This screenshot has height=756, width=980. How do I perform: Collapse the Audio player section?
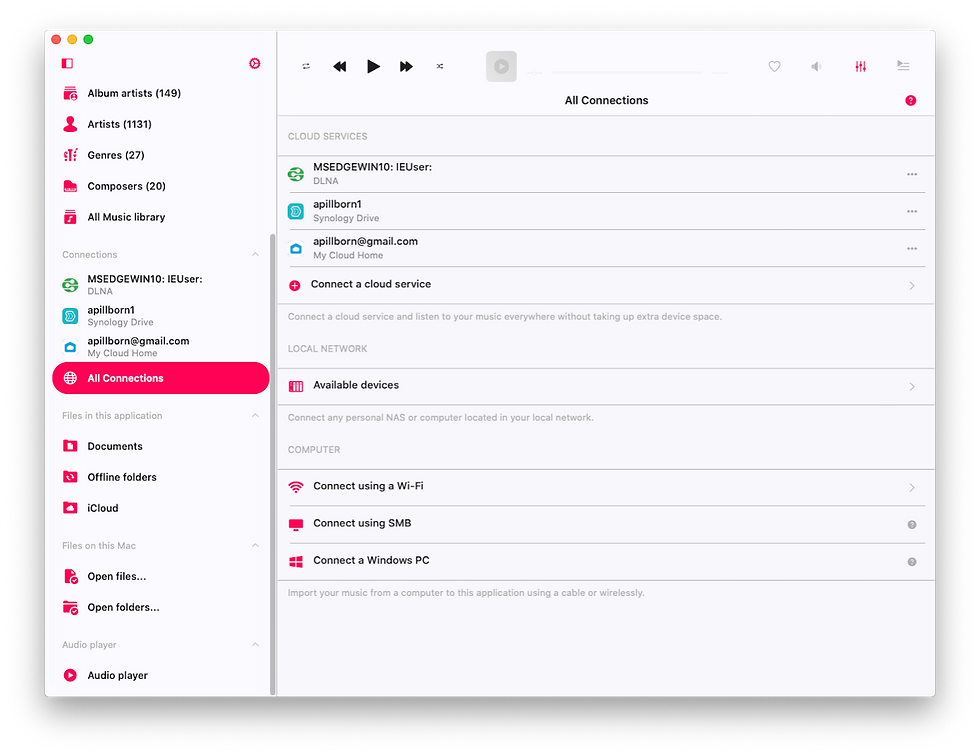pyautogui.click(x=255, y=644)
